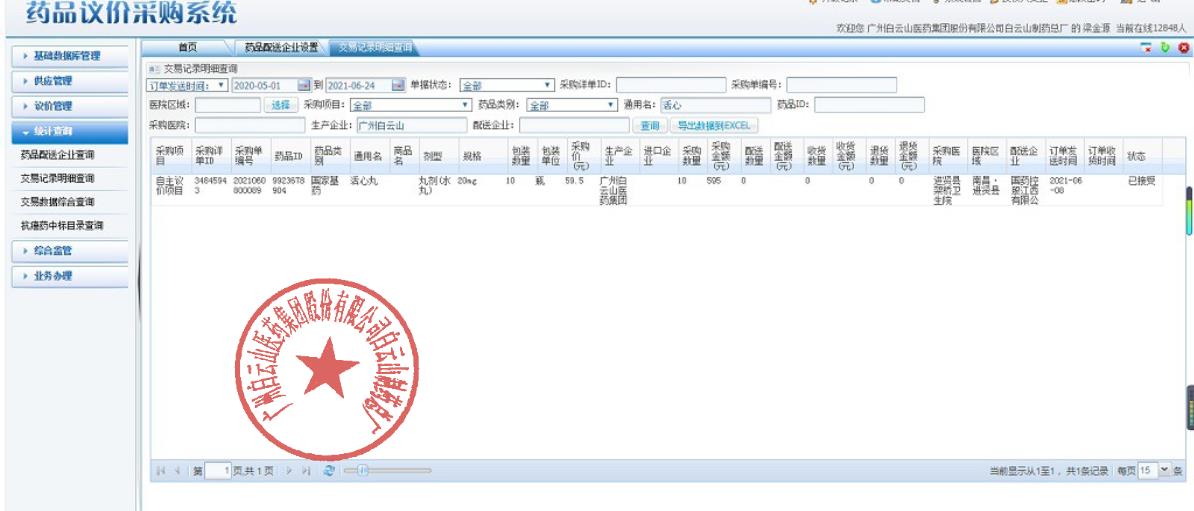Screen dimensions: 1194x511
Task: Open the start date calendar picker
Action: (304, 85)
